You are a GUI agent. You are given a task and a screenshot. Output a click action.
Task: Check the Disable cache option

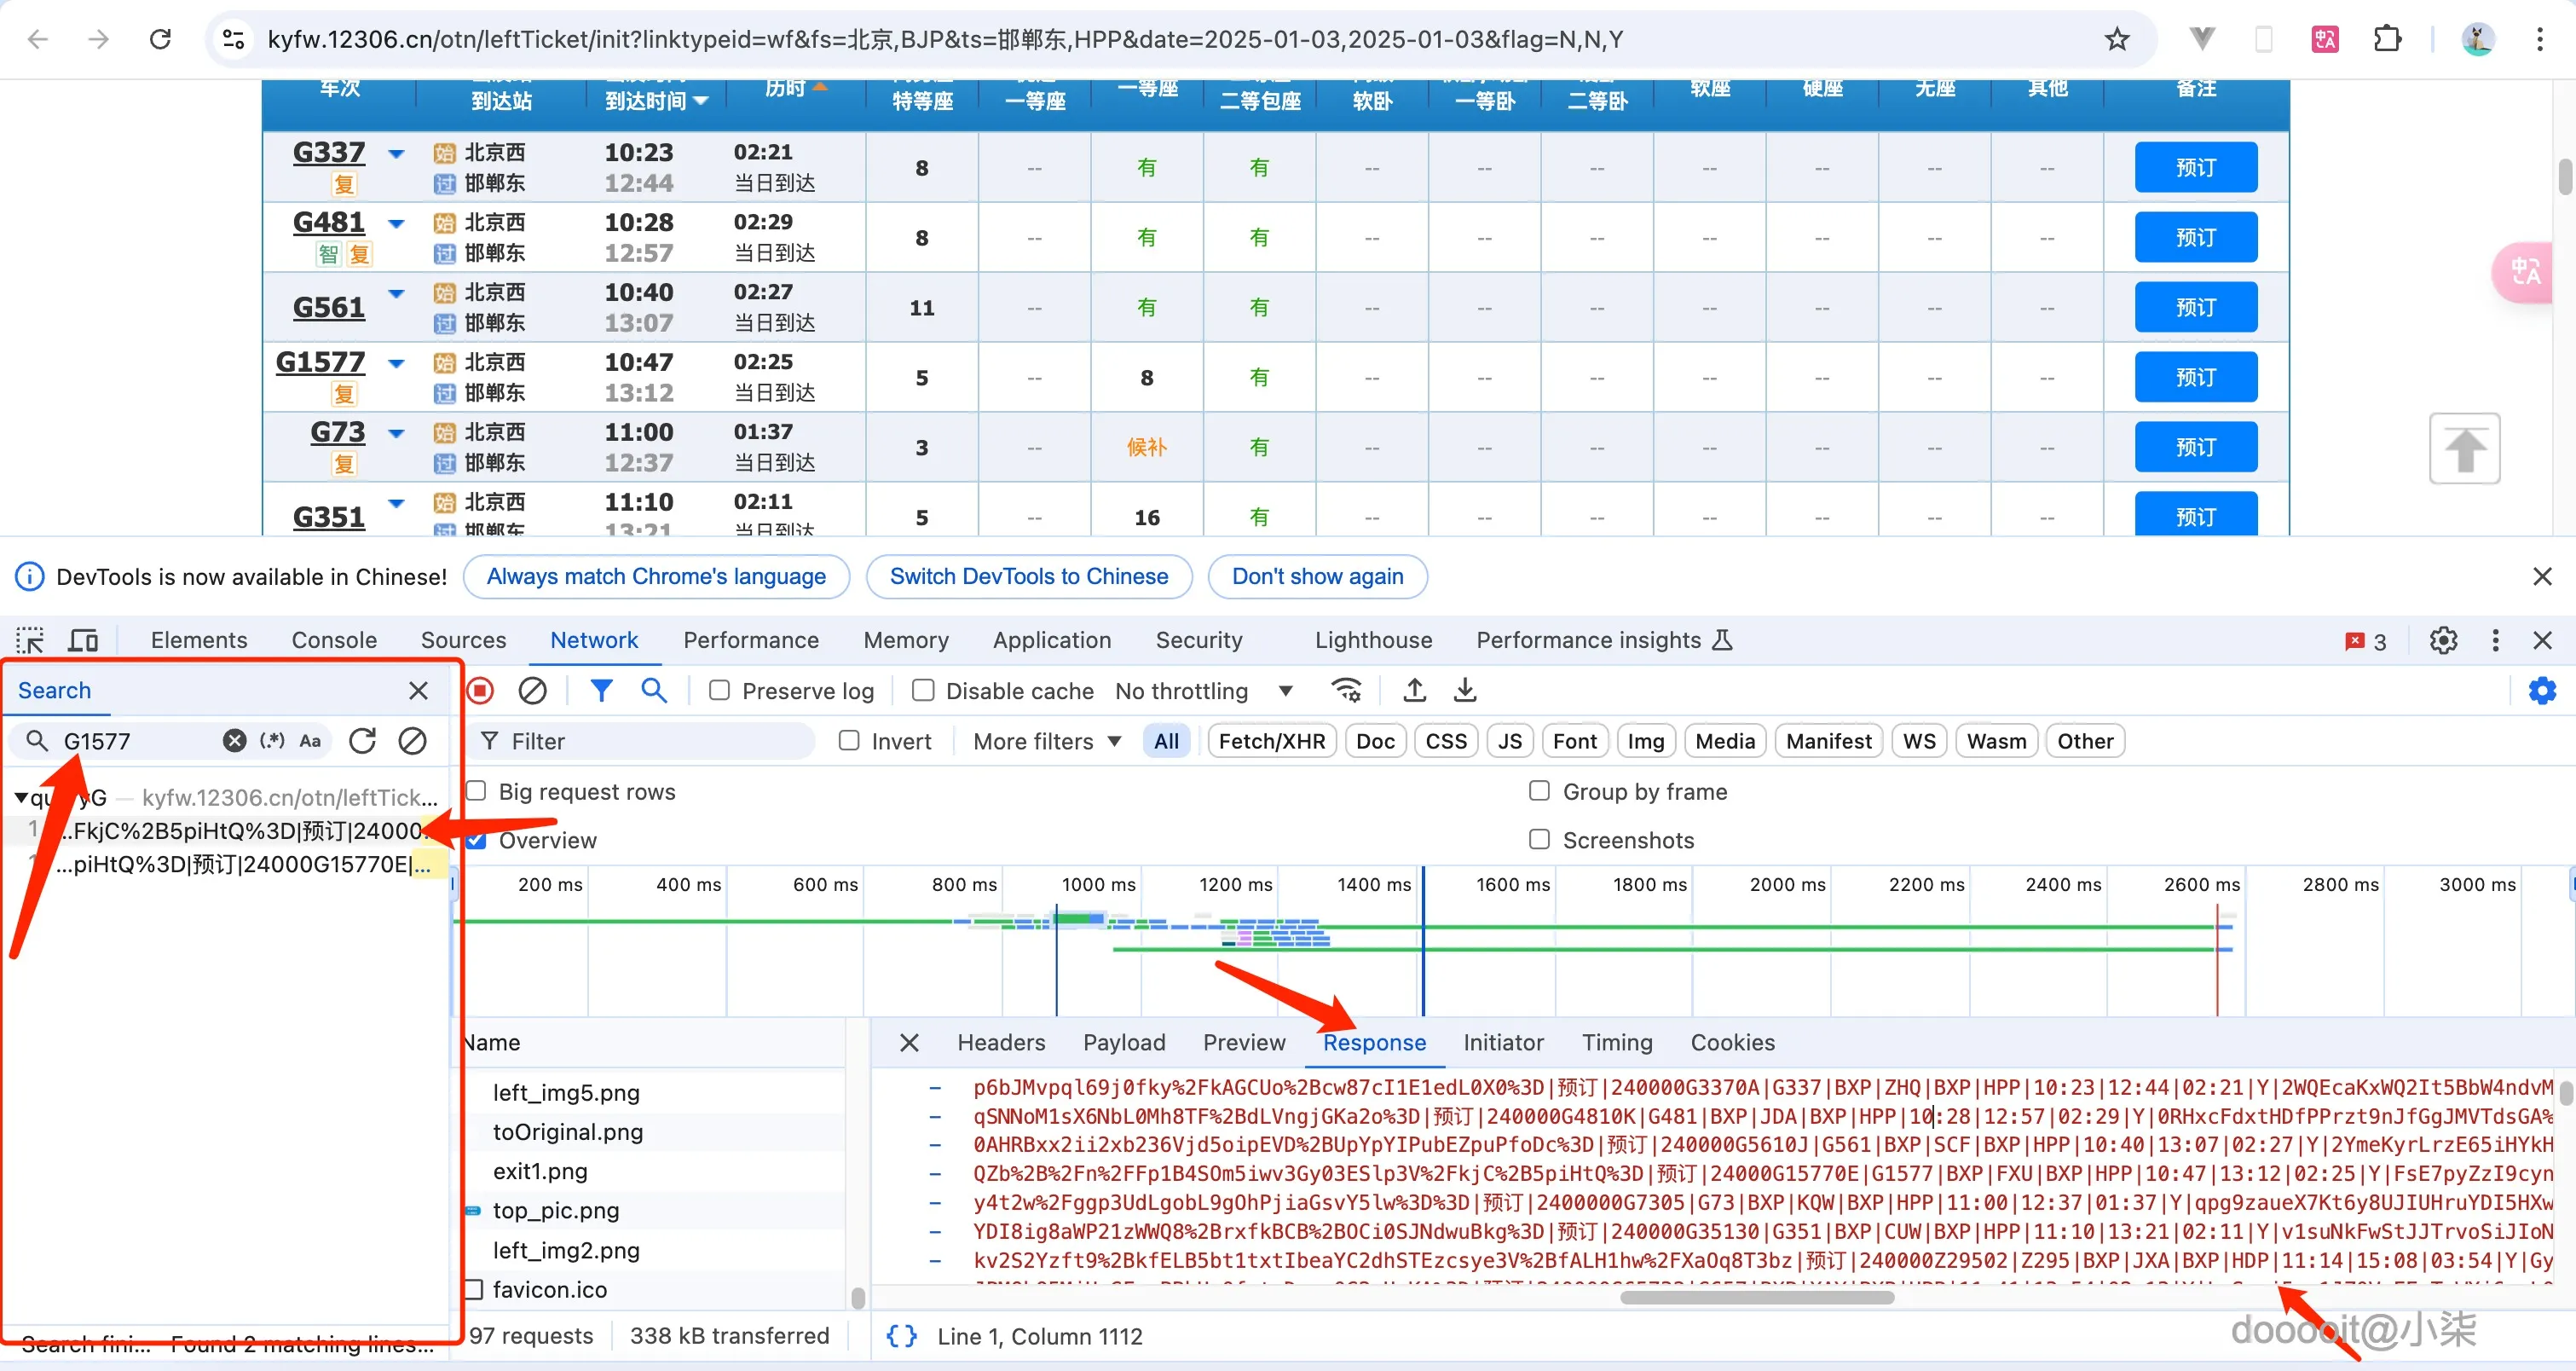[x=923, y=691]
